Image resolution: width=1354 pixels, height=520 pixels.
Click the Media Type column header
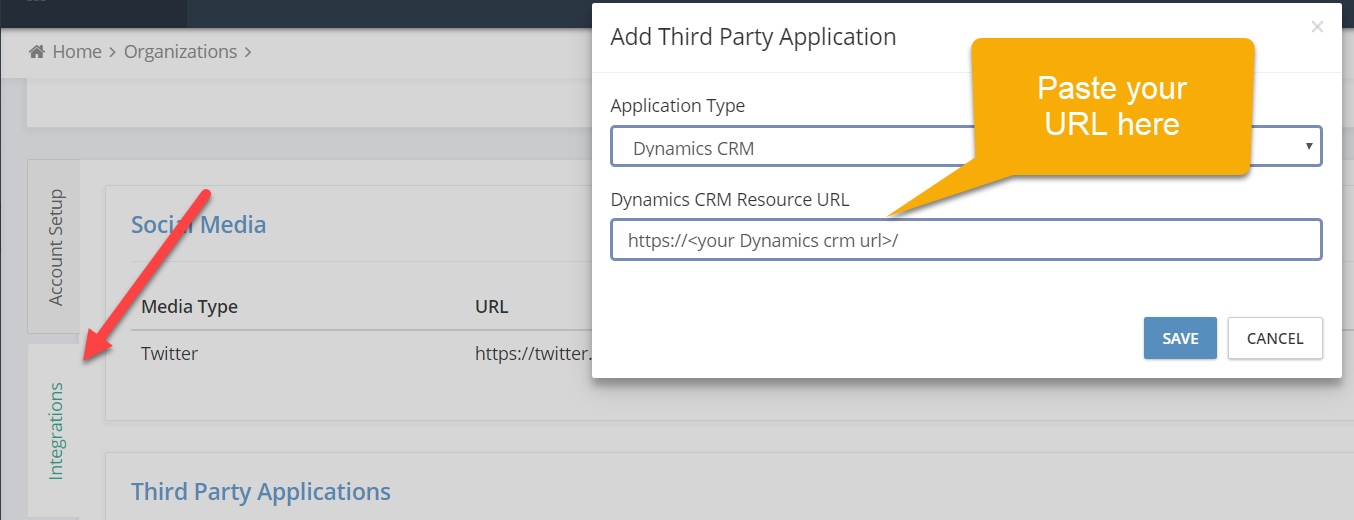[189, 306]
